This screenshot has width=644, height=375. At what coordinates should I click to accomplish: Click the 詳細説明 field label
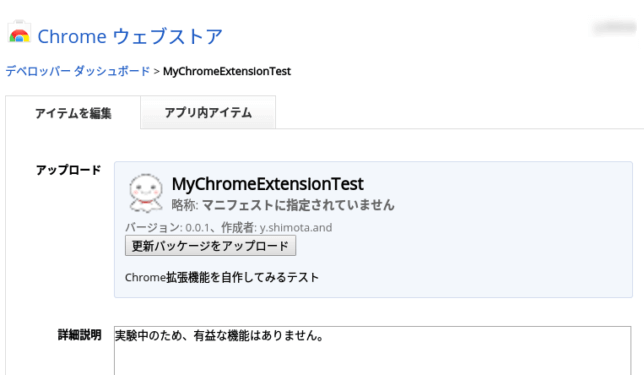click(79, 335)
